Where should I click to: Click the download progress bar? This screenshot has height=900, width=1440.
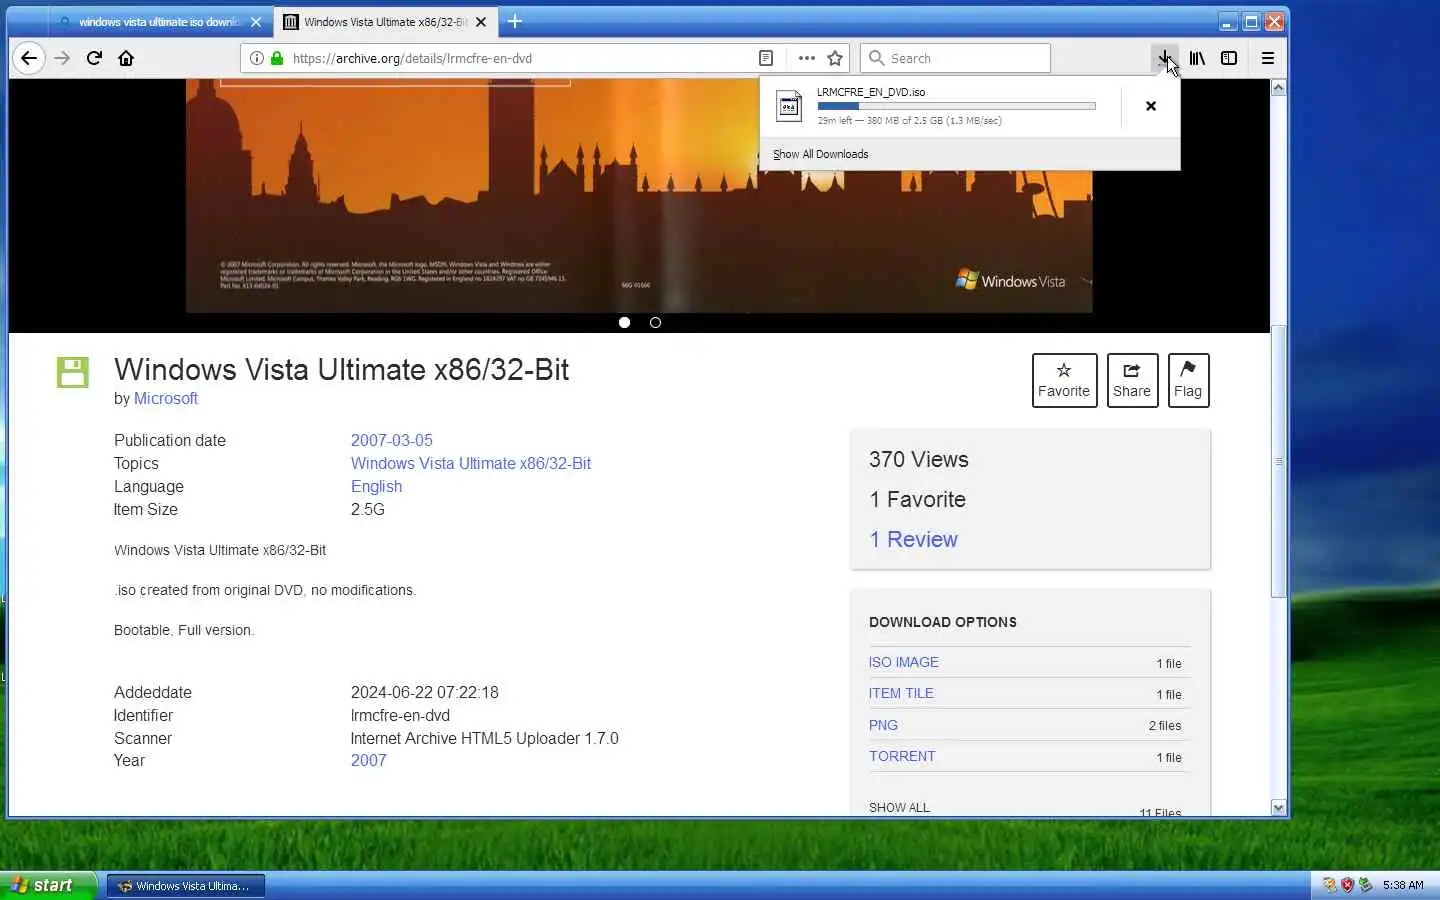956,106
